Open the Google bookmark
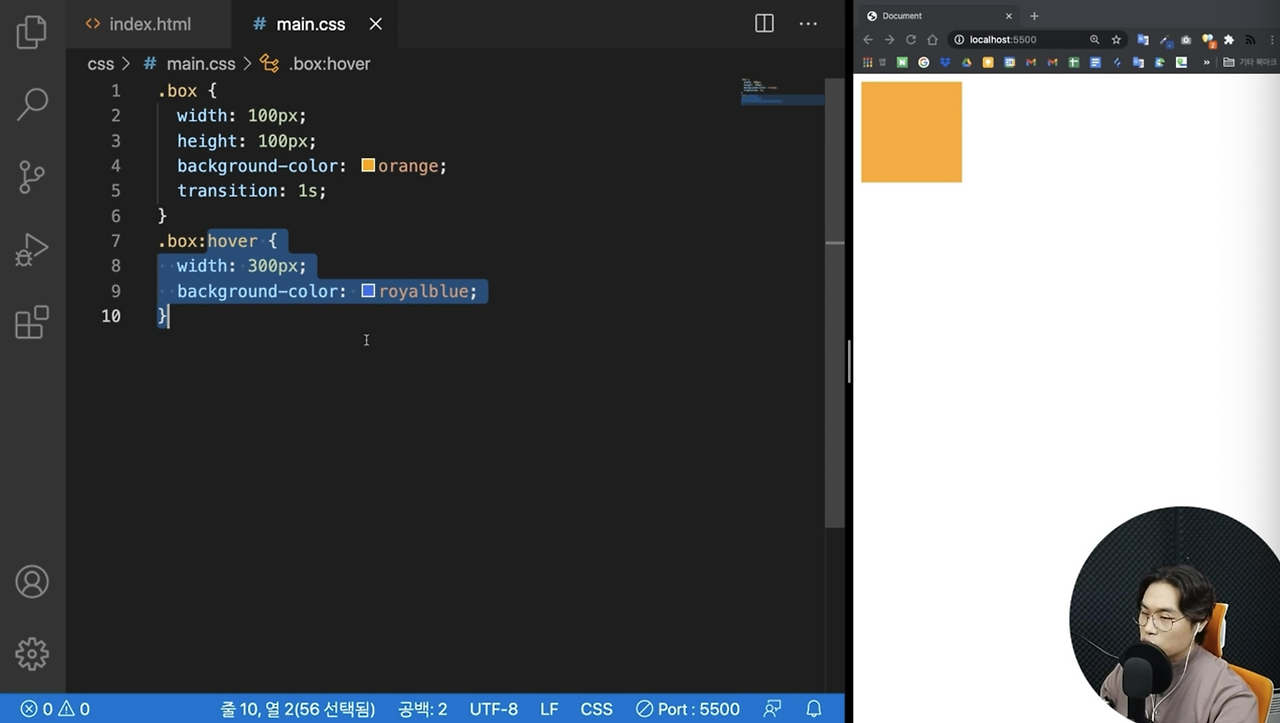 click(x=923, y=62)
